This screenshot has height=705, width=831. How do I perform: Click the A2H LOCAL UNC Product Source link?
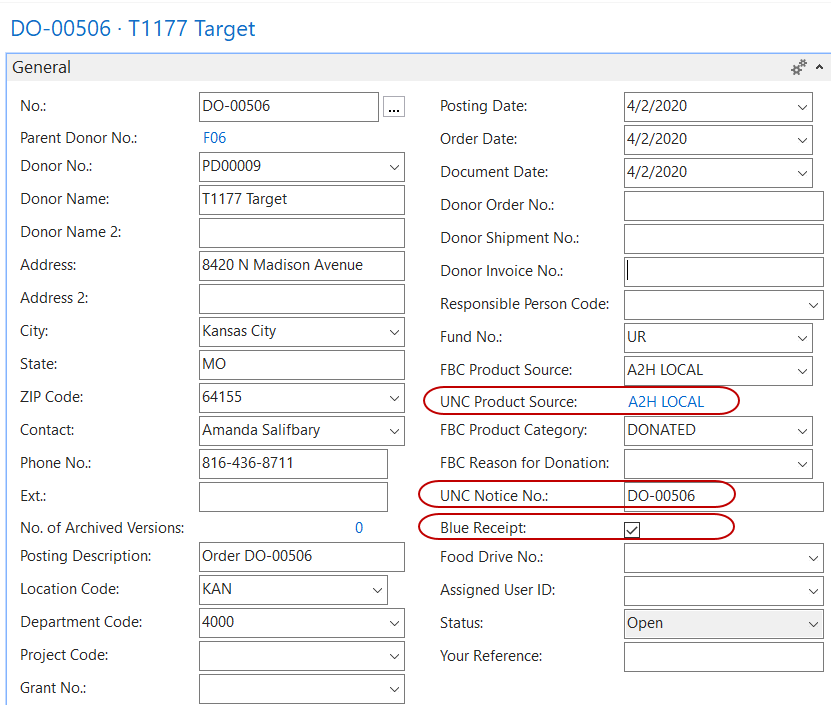tap(665, 402)
